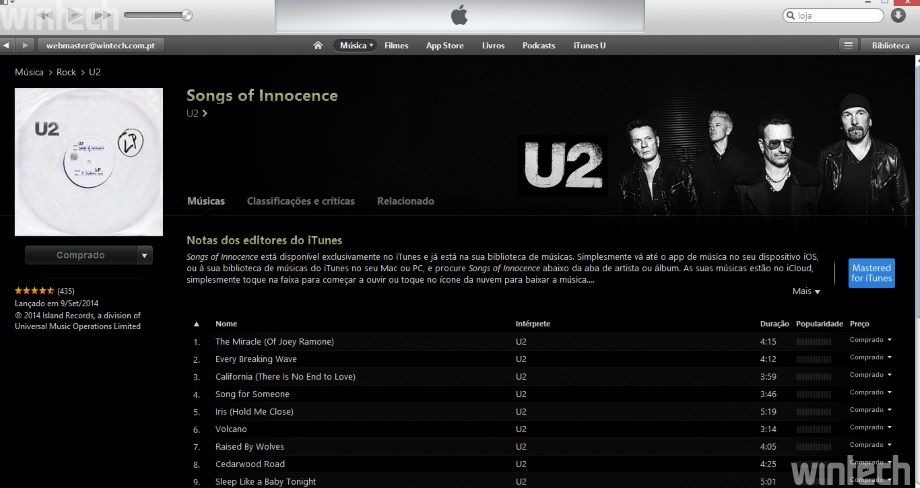Switch to Classificações e críticas tab
This screenshot has width=920, height=488.
(x=301, y=201)
